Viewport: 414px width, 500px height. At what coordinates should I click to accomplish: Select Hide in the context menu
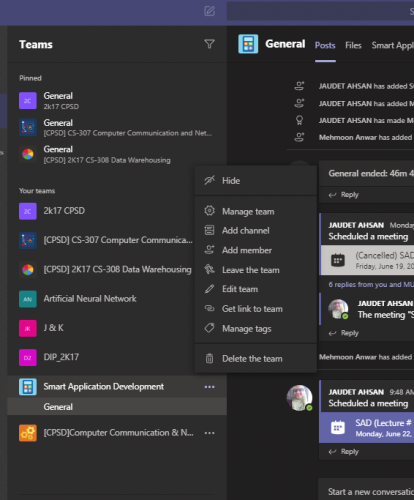(x=255, y=181)
